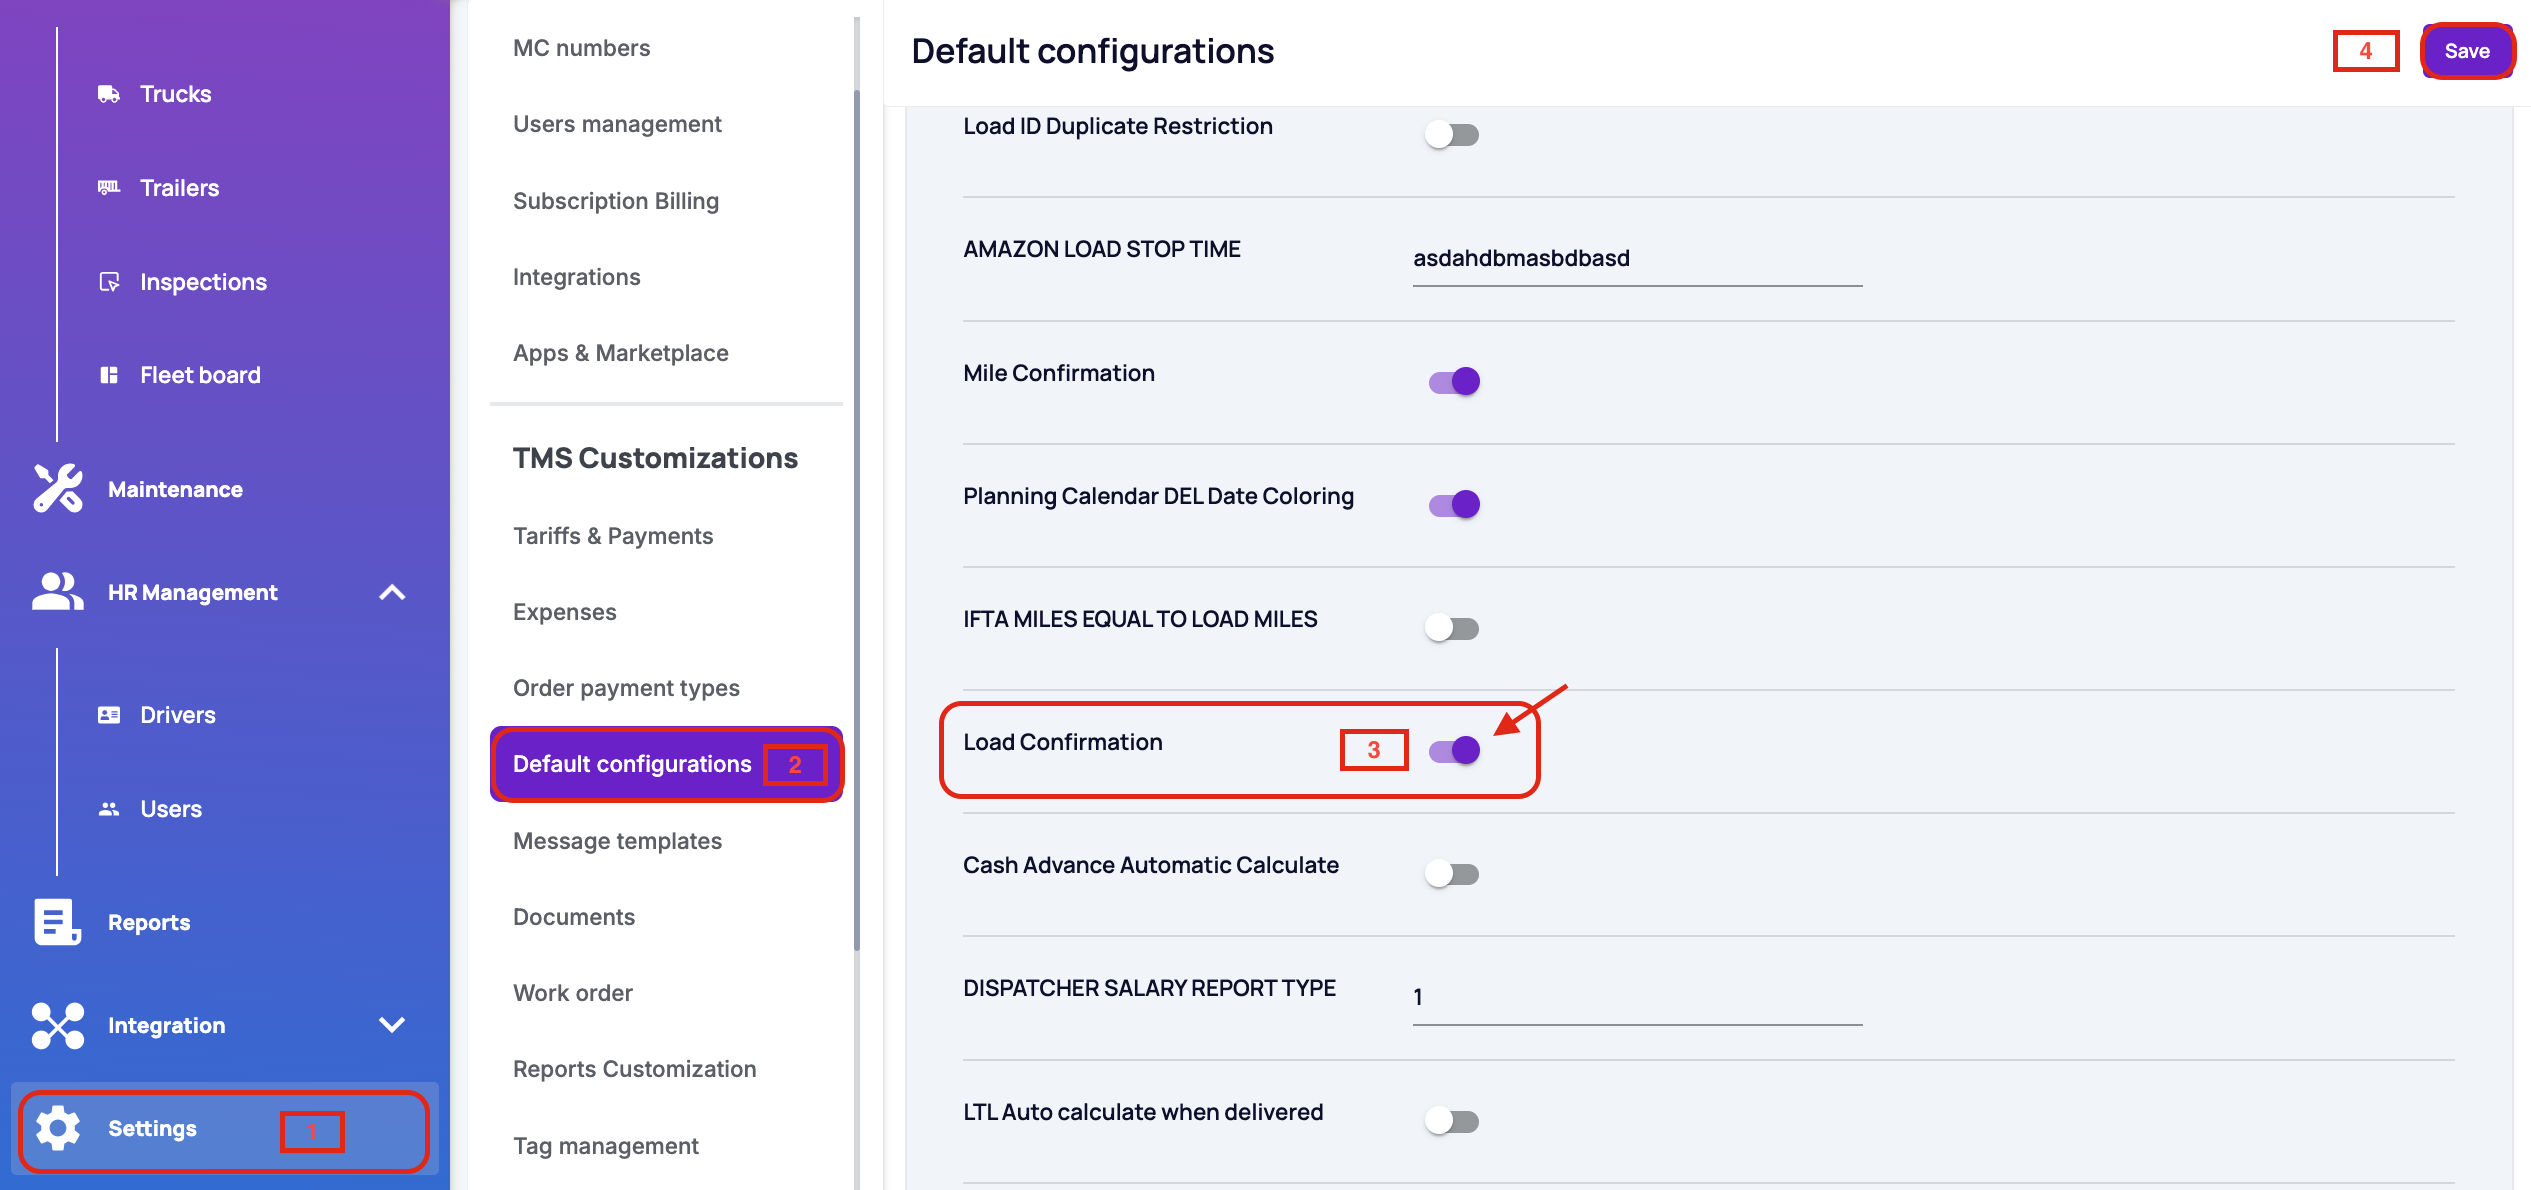Click the Fleet board icon
This screenshot has height=1190, width=2531.
point(109,375)
